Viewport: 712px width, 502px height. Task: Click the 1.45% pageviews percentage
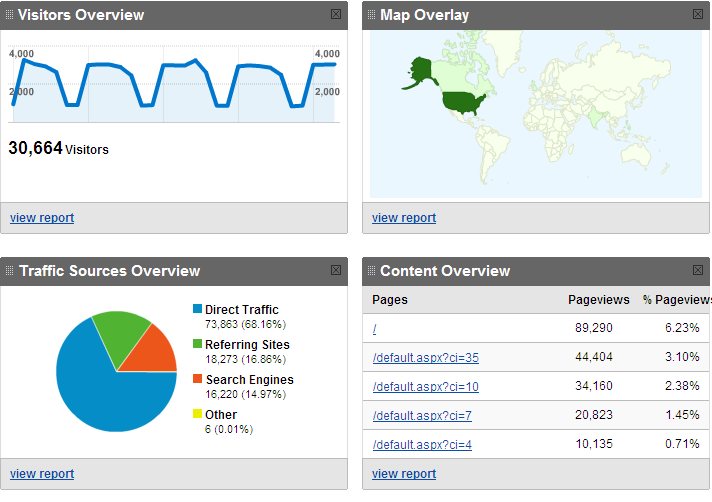682,415
